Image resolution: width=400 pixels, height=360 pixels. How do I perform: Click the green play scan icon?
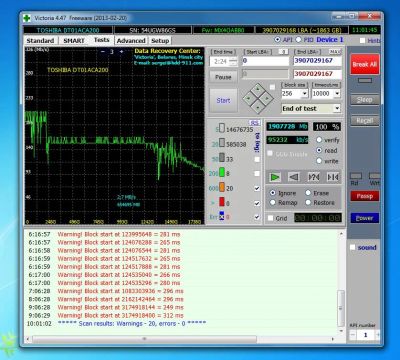[x=275, y=177]
